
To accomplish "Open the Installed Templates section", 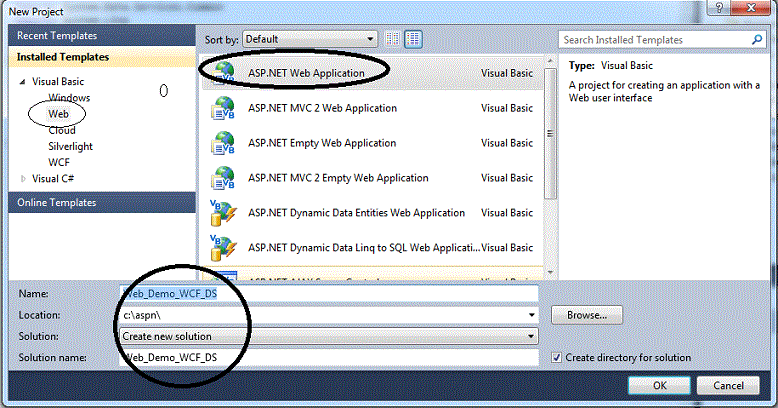I will [102, 57].
